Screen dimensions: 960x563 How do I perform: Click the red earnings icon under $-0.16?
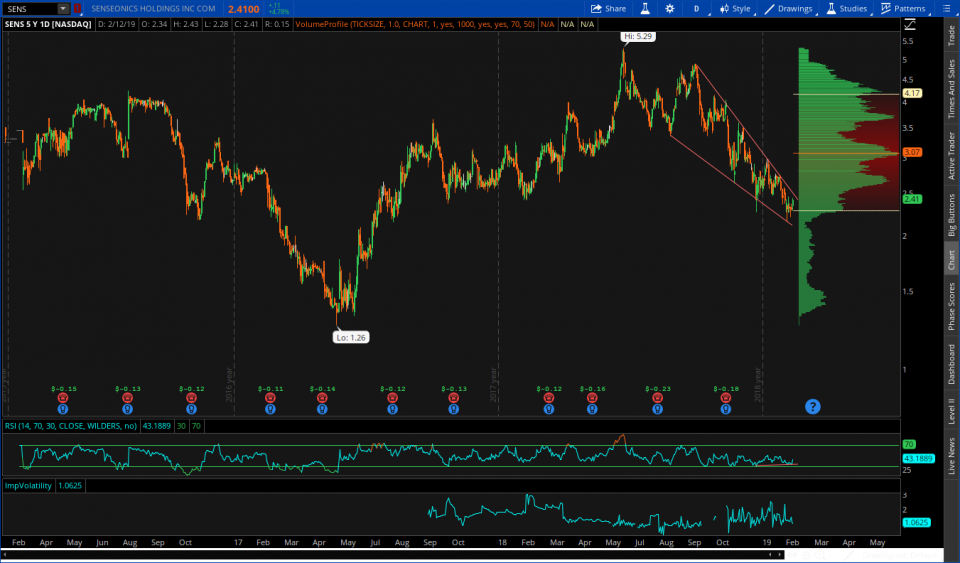pyautogui.click(x=592, y=398)
